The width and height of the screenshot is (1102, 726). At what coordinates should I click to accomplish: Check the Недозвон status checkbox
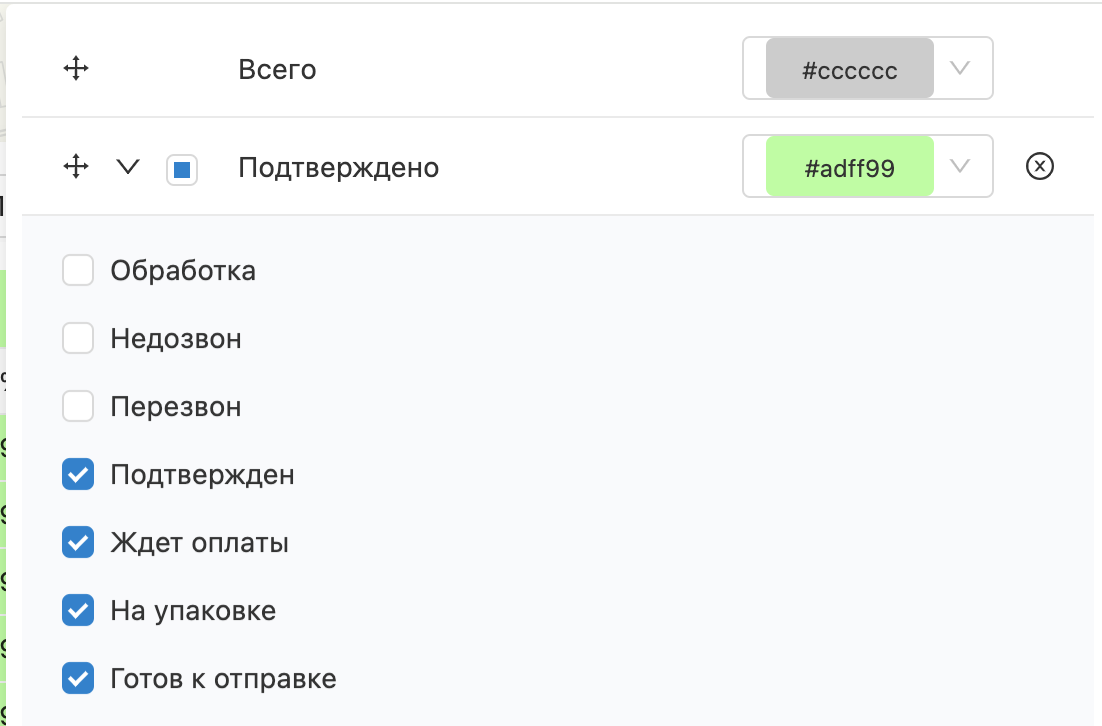[78, 338]
